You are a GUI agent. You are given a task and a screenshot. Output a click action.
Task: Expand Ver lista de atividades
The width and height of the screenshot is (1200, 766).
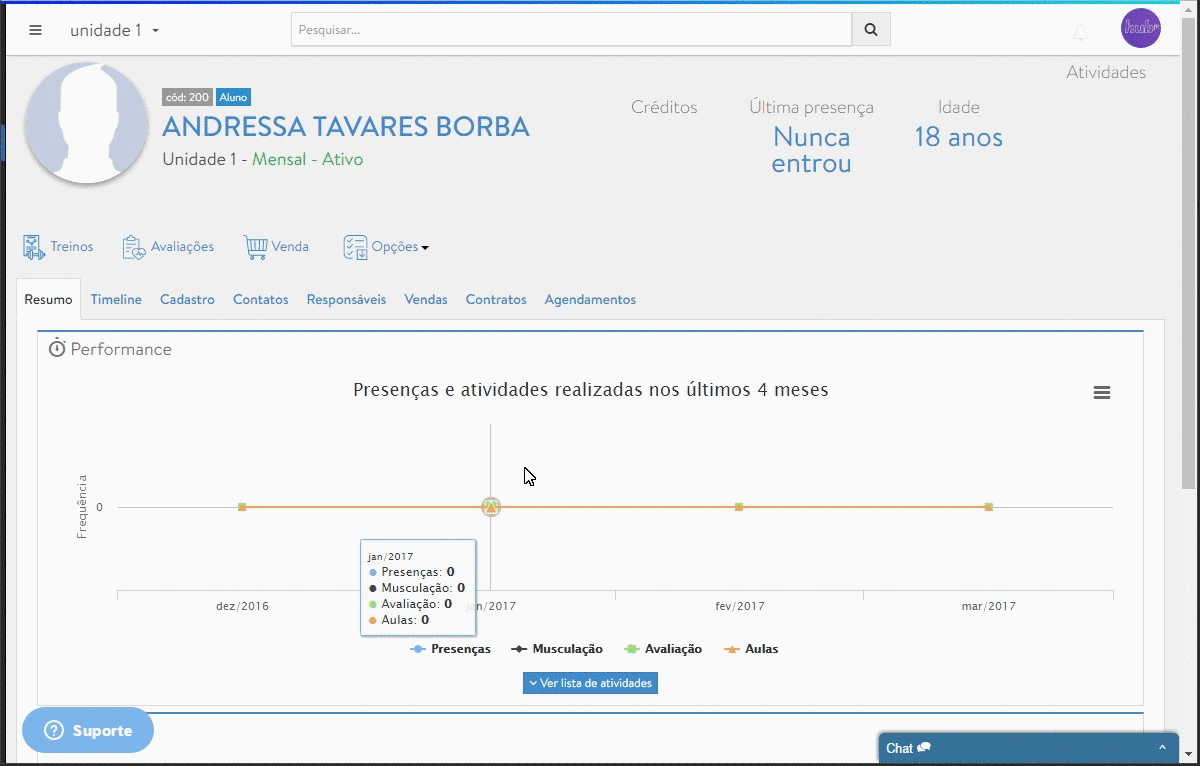[x=590, y=683]
